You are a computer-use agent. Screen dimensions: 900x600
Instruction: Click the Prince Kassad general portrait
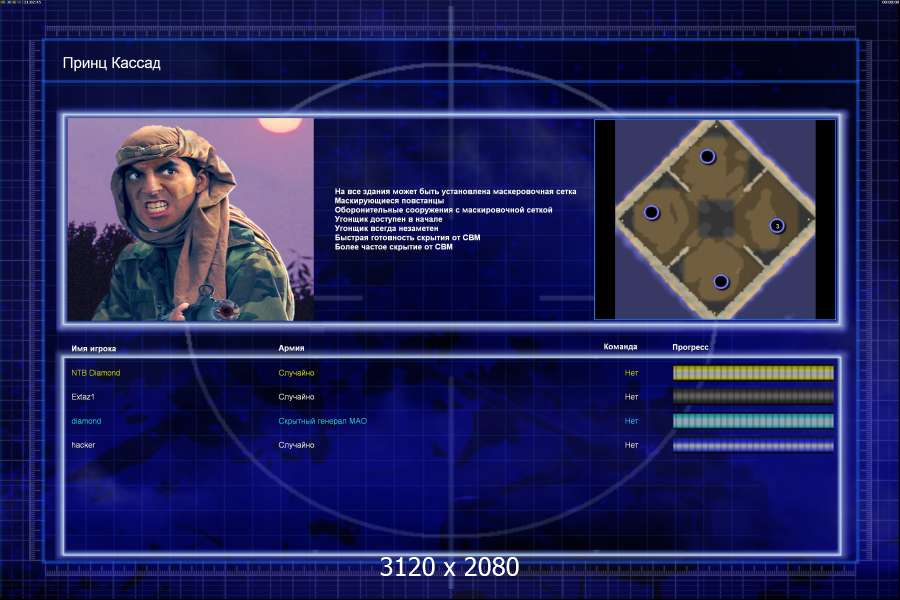tap(191, 219)
